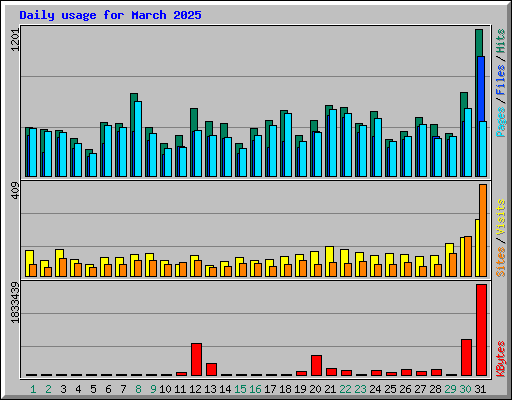
Task: Click the green hits bar for day 30
Action: click(464, 100)
